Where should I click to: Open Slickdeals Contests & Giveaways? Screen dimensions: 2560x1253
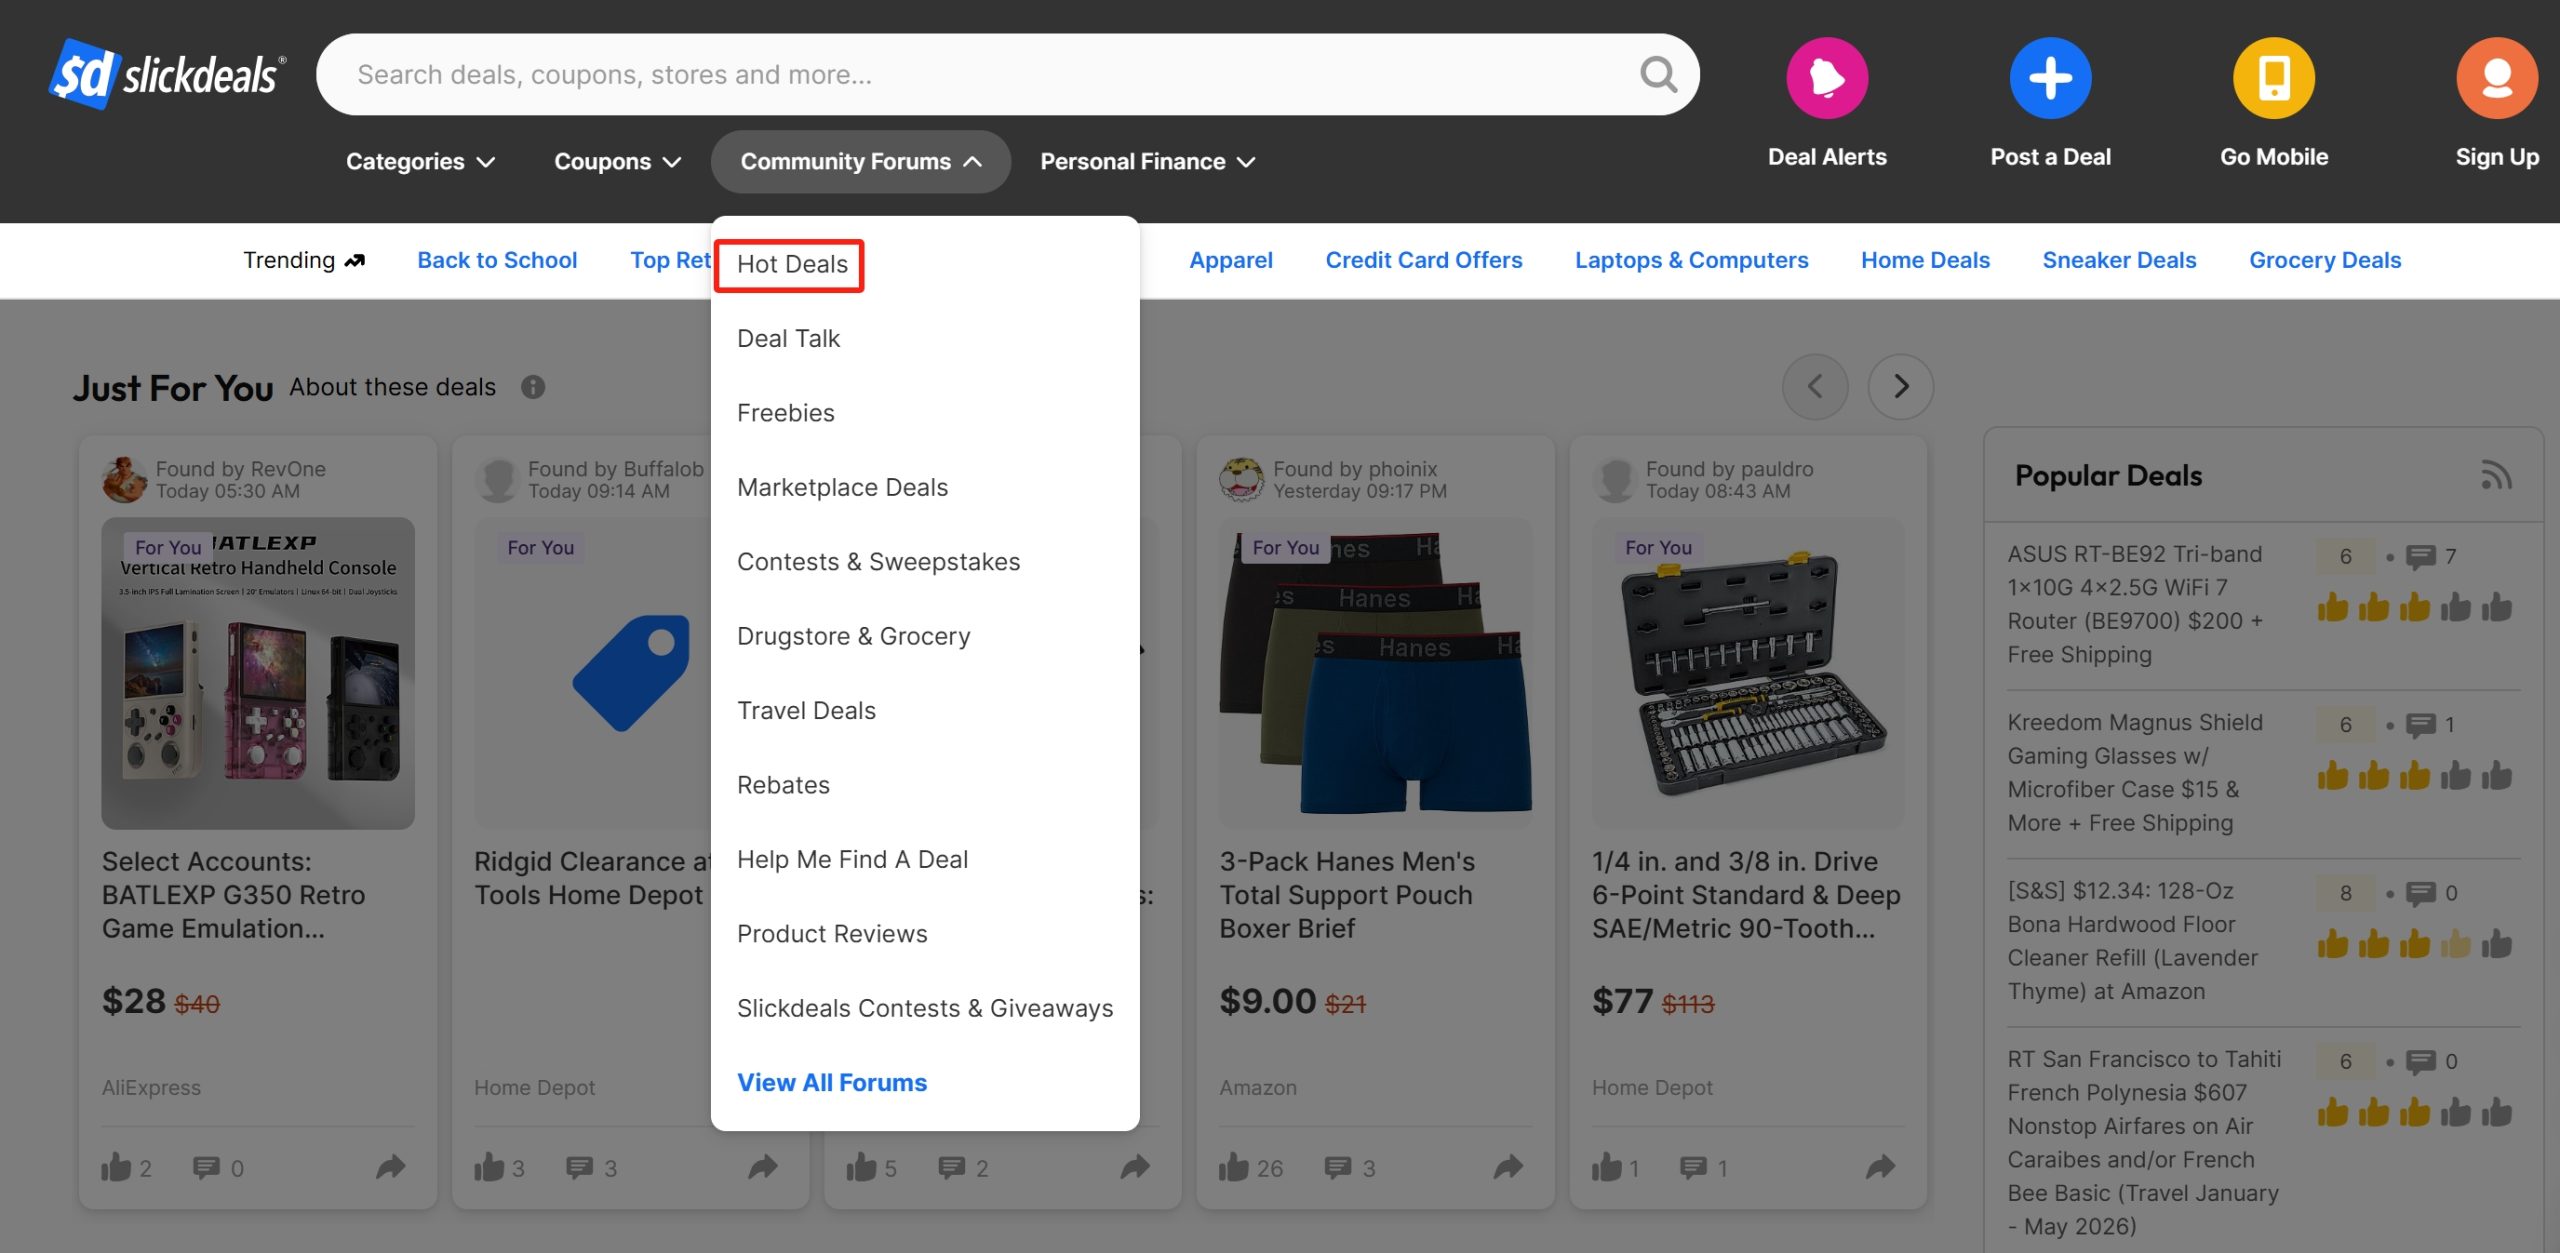point(925,1008)
